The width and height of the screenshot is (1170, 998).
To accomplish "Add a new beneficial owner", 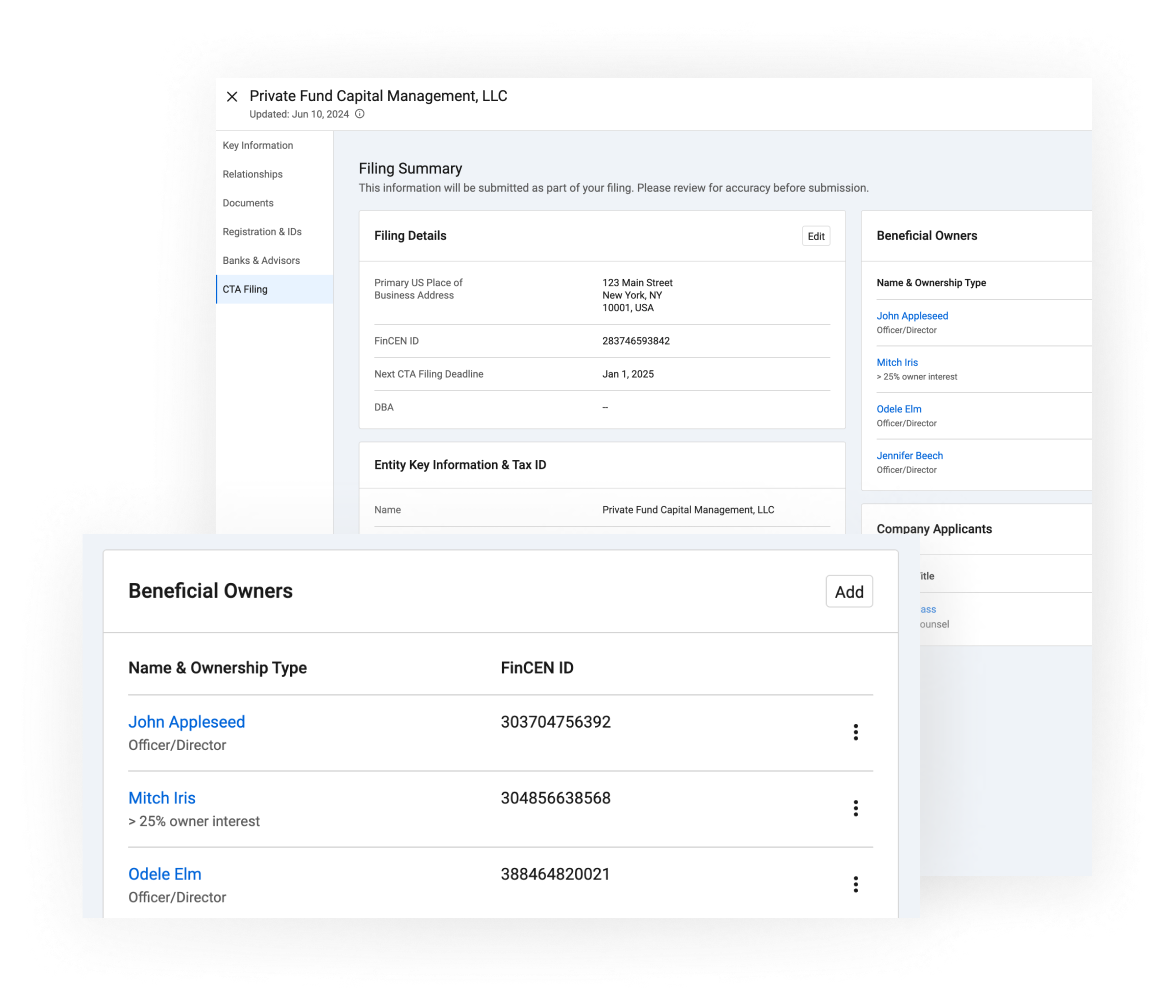I will [848, 591].
